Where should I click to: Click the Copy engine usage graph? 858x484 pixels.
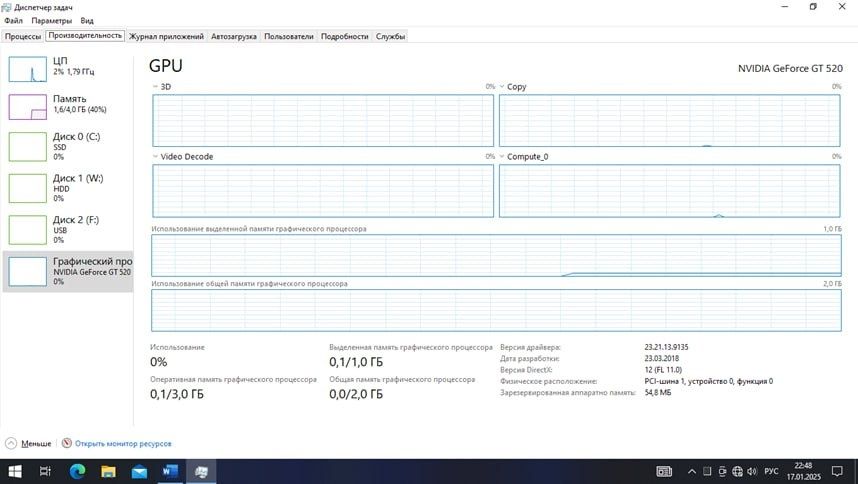coord(670,120)
